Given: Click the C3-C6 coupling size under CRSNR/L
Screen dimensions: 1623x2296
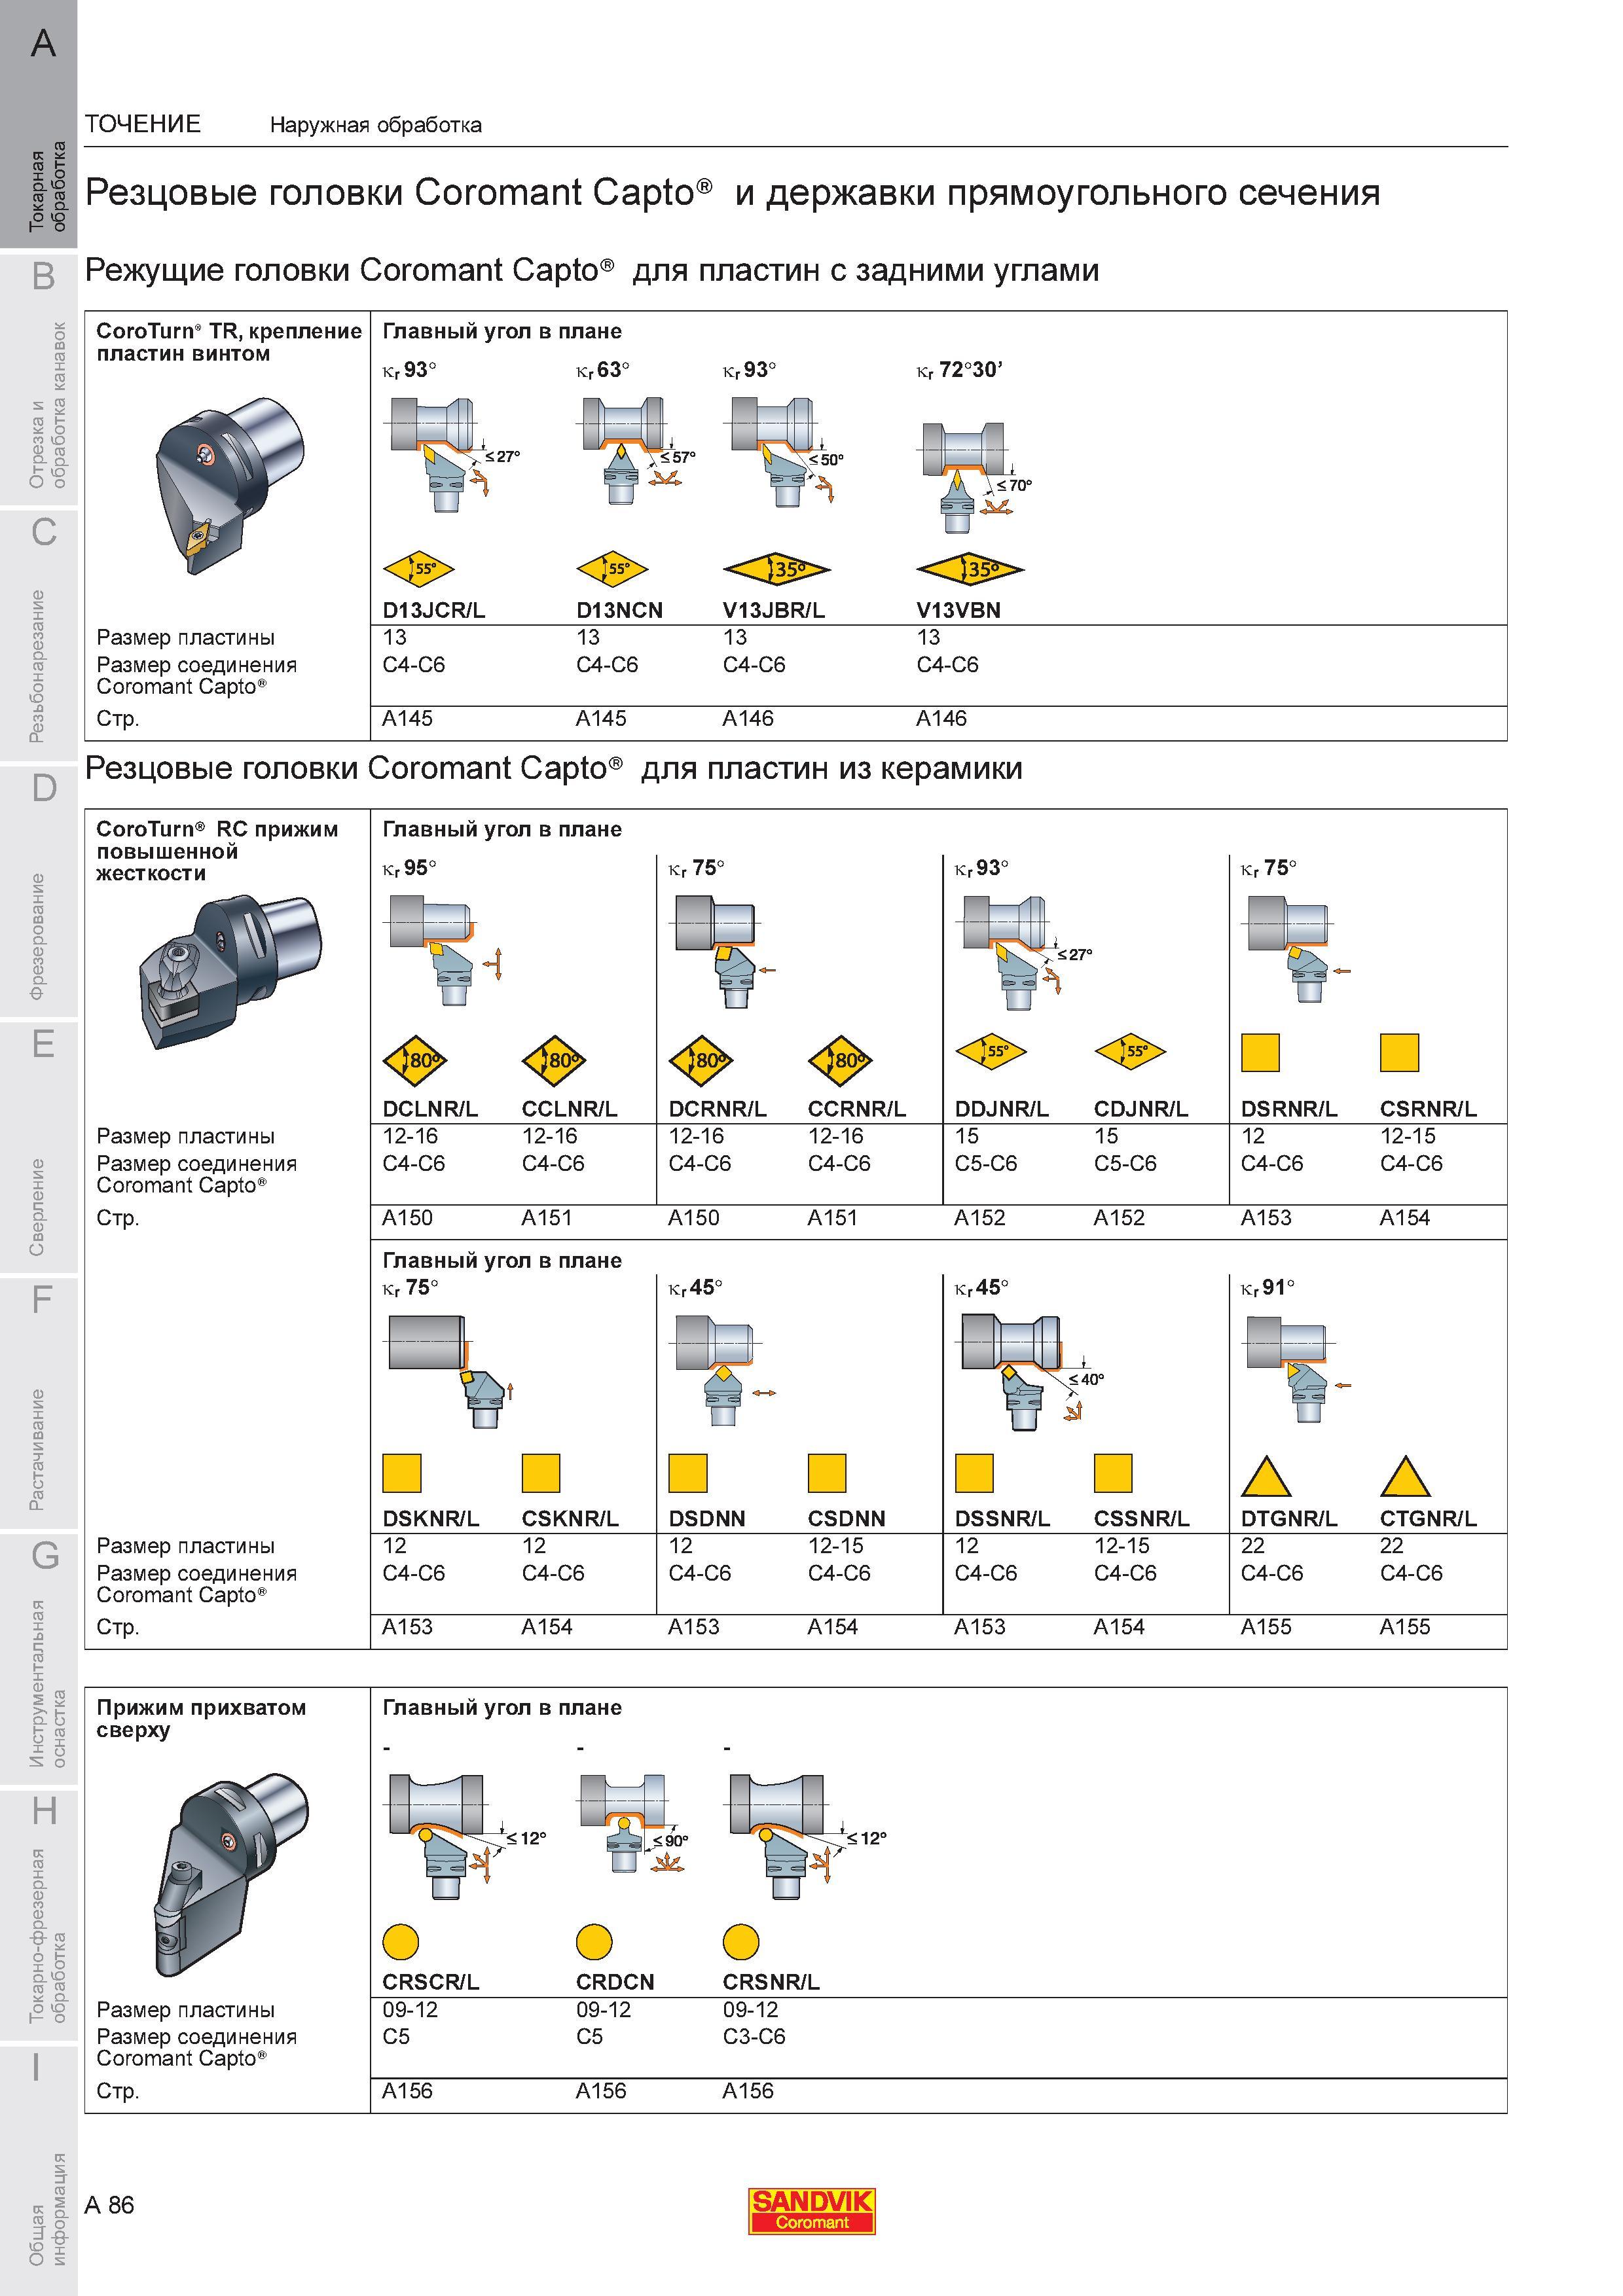Looking at the screenshot, I should point(754,2037).
